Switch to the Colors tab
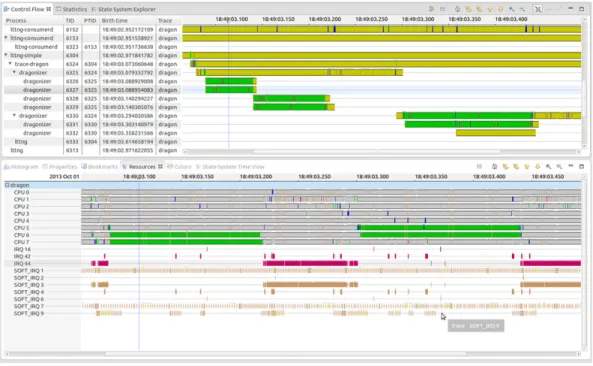This screenshot has width=593, height=366. [x=180, y=166]
